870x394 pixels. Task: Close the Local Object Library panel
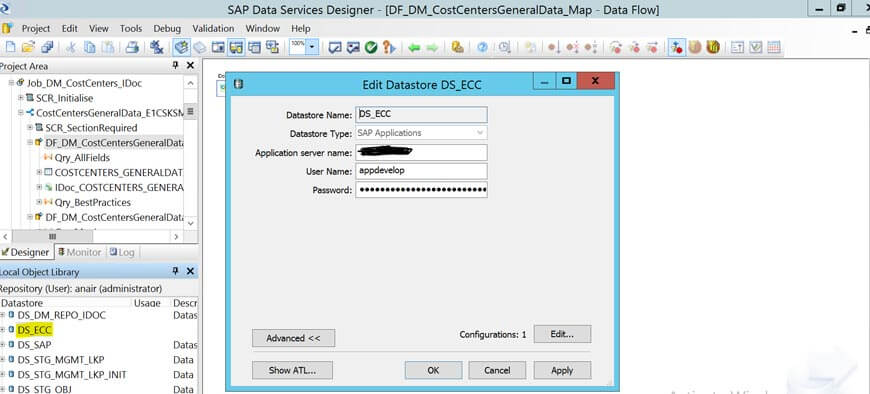click(190, 271)
